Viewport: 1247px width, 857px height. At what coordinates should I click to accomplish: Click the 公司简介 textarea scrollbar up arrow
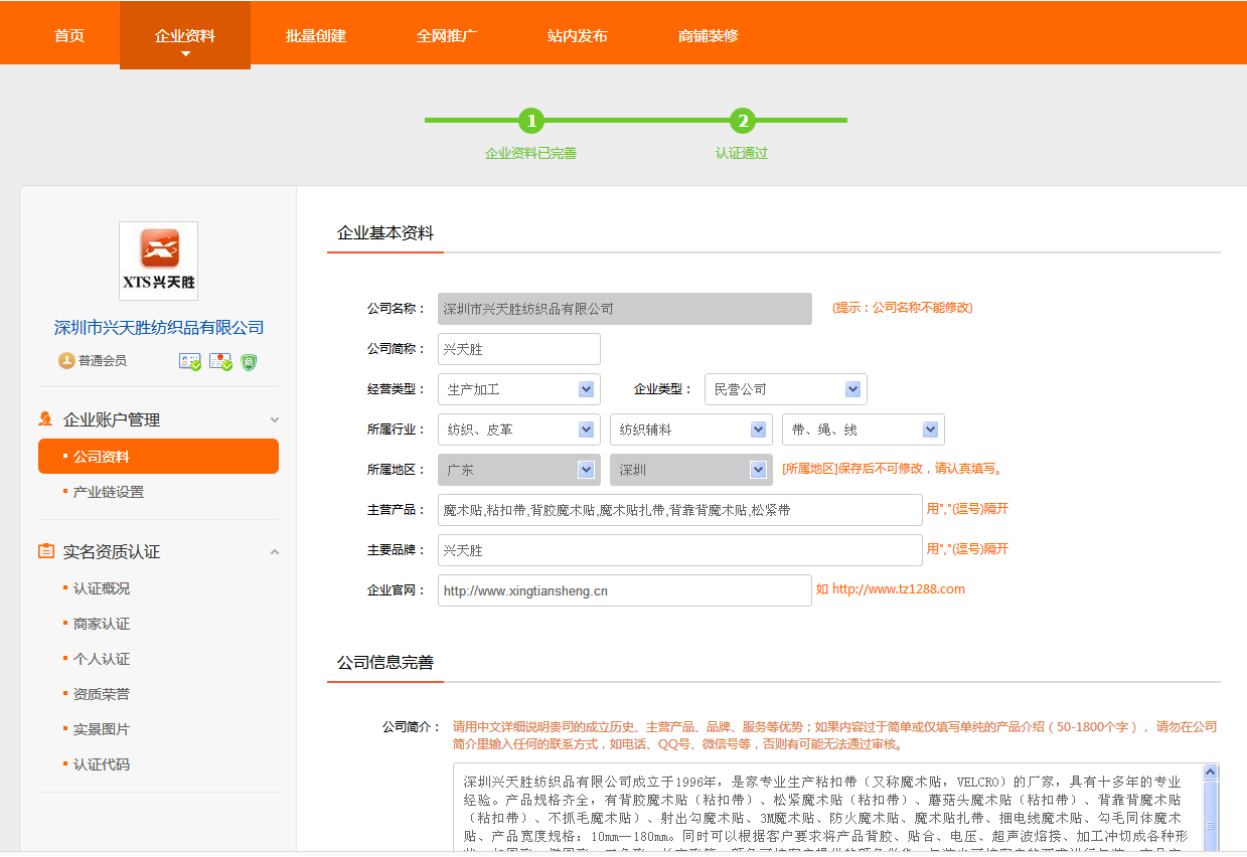(1211, 772)
